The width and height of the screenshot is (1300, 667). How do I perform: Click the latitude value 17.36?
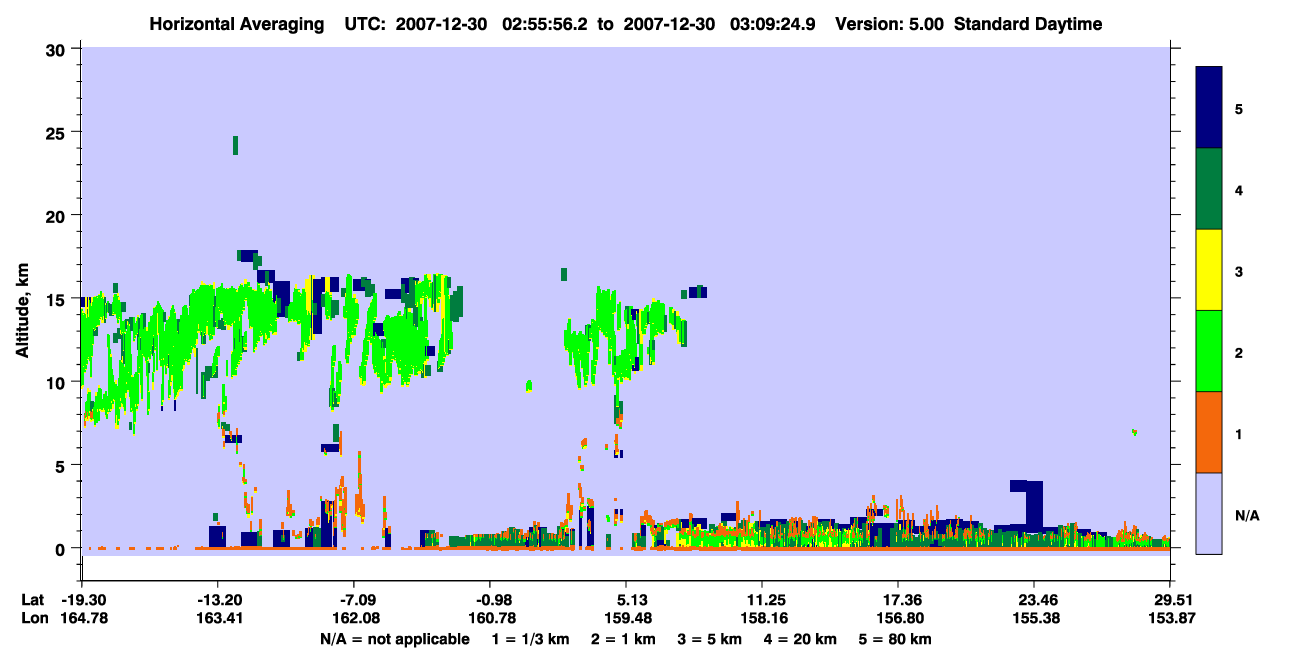pos(898,600)
